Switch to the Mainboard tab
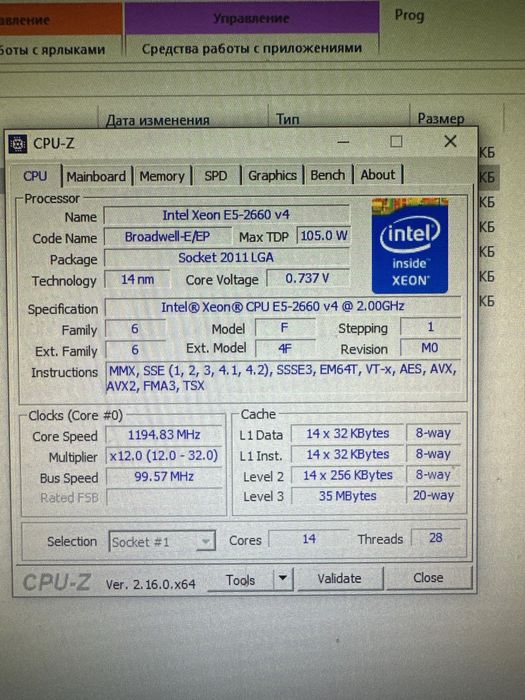The width and height of the screenshot is (525, 700). pos(96,176)
